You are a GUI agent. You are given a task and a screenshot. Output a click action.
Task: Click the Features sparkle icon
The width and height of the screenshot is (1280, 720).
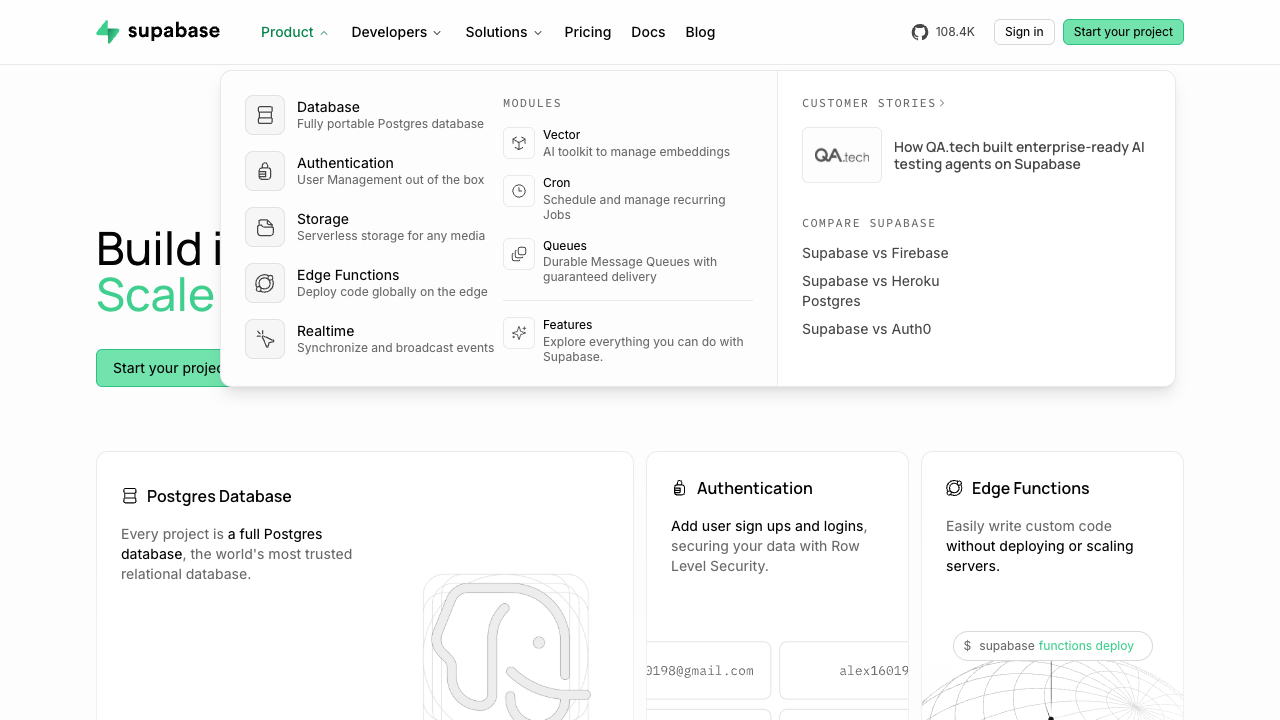[519, 333]
